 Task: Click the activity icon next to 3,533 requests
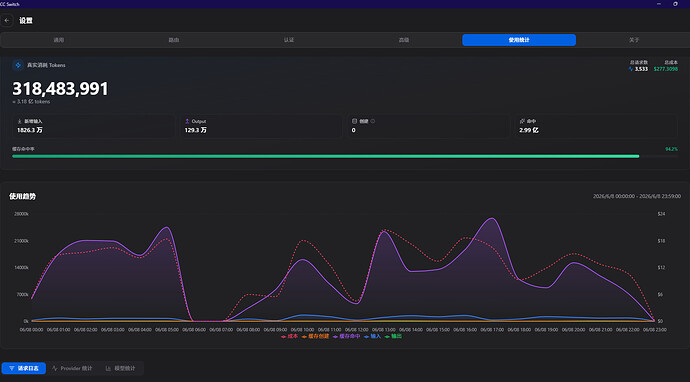click(631, 69)
